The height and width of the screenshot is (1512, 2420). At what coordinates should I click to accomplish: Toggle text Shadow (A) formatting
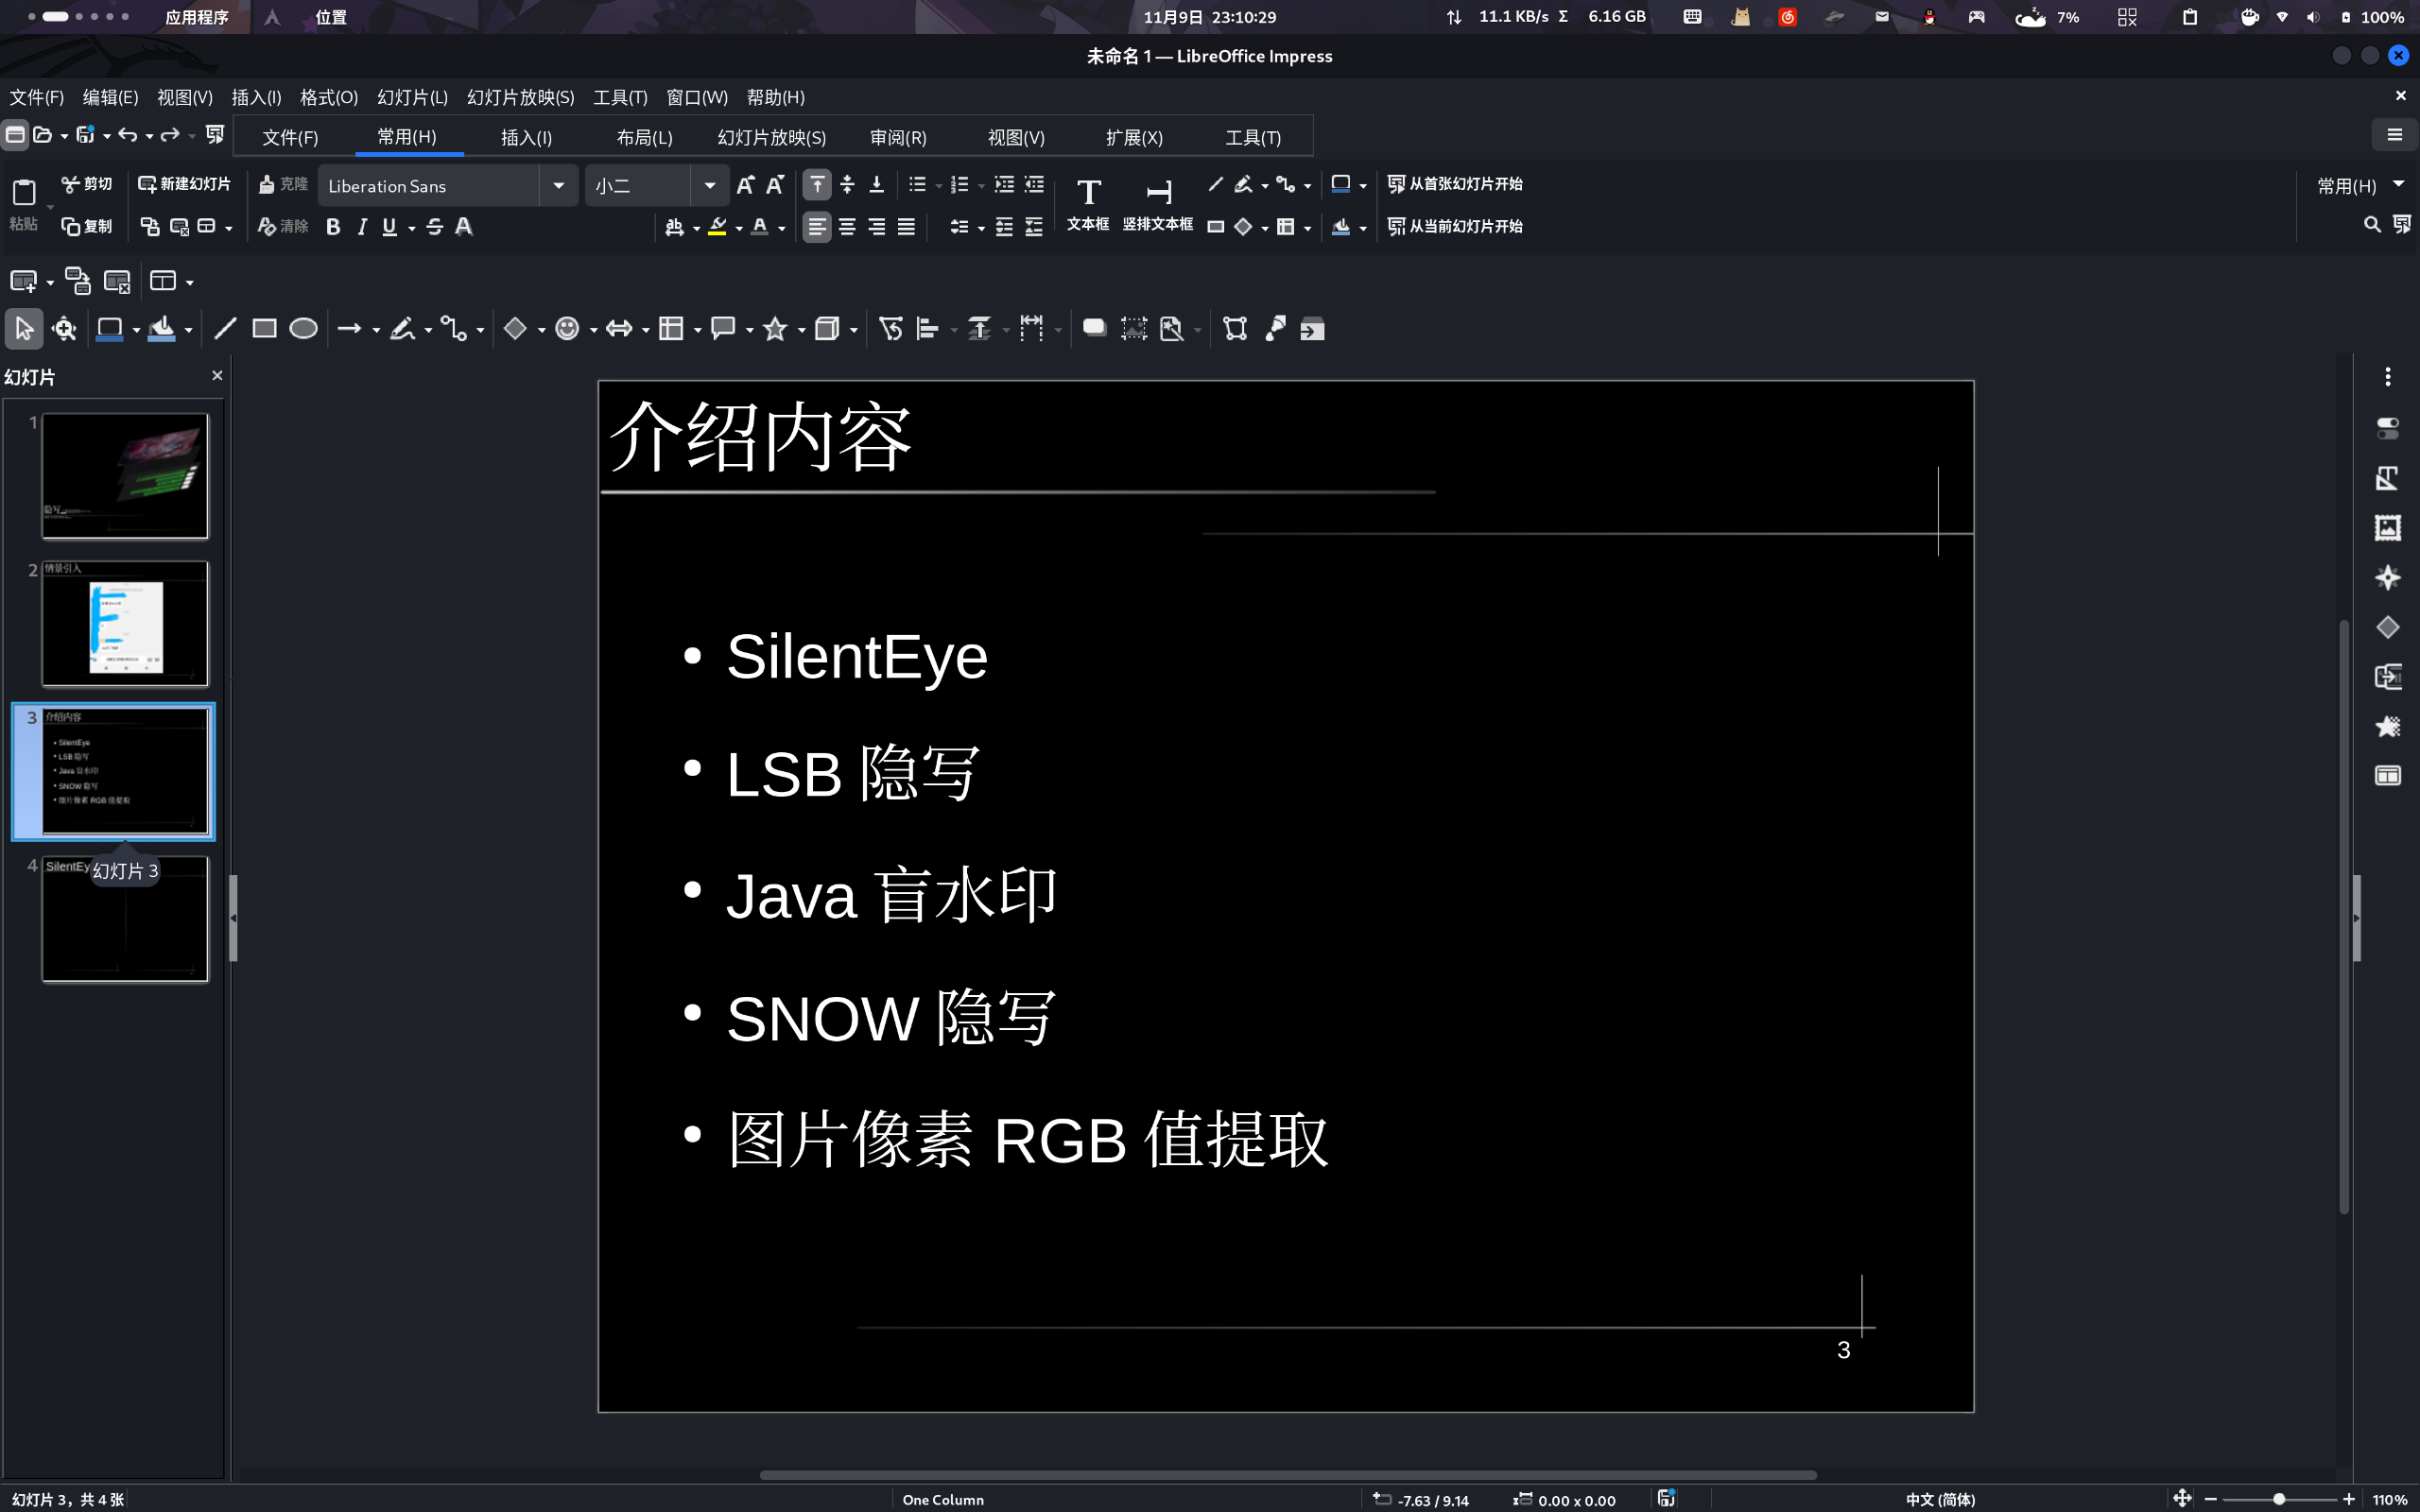point(464,227)
